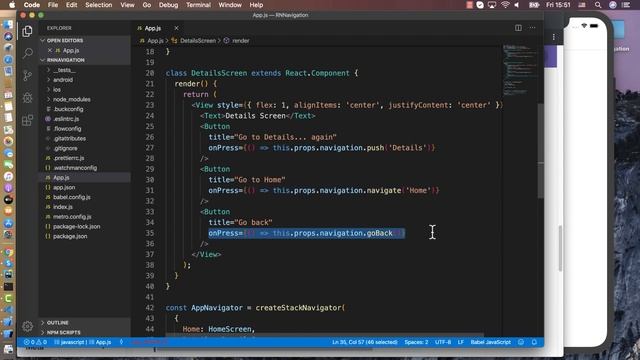Open .gitignore in the explorer
This screenshot has width=640, height=360.
65,149
